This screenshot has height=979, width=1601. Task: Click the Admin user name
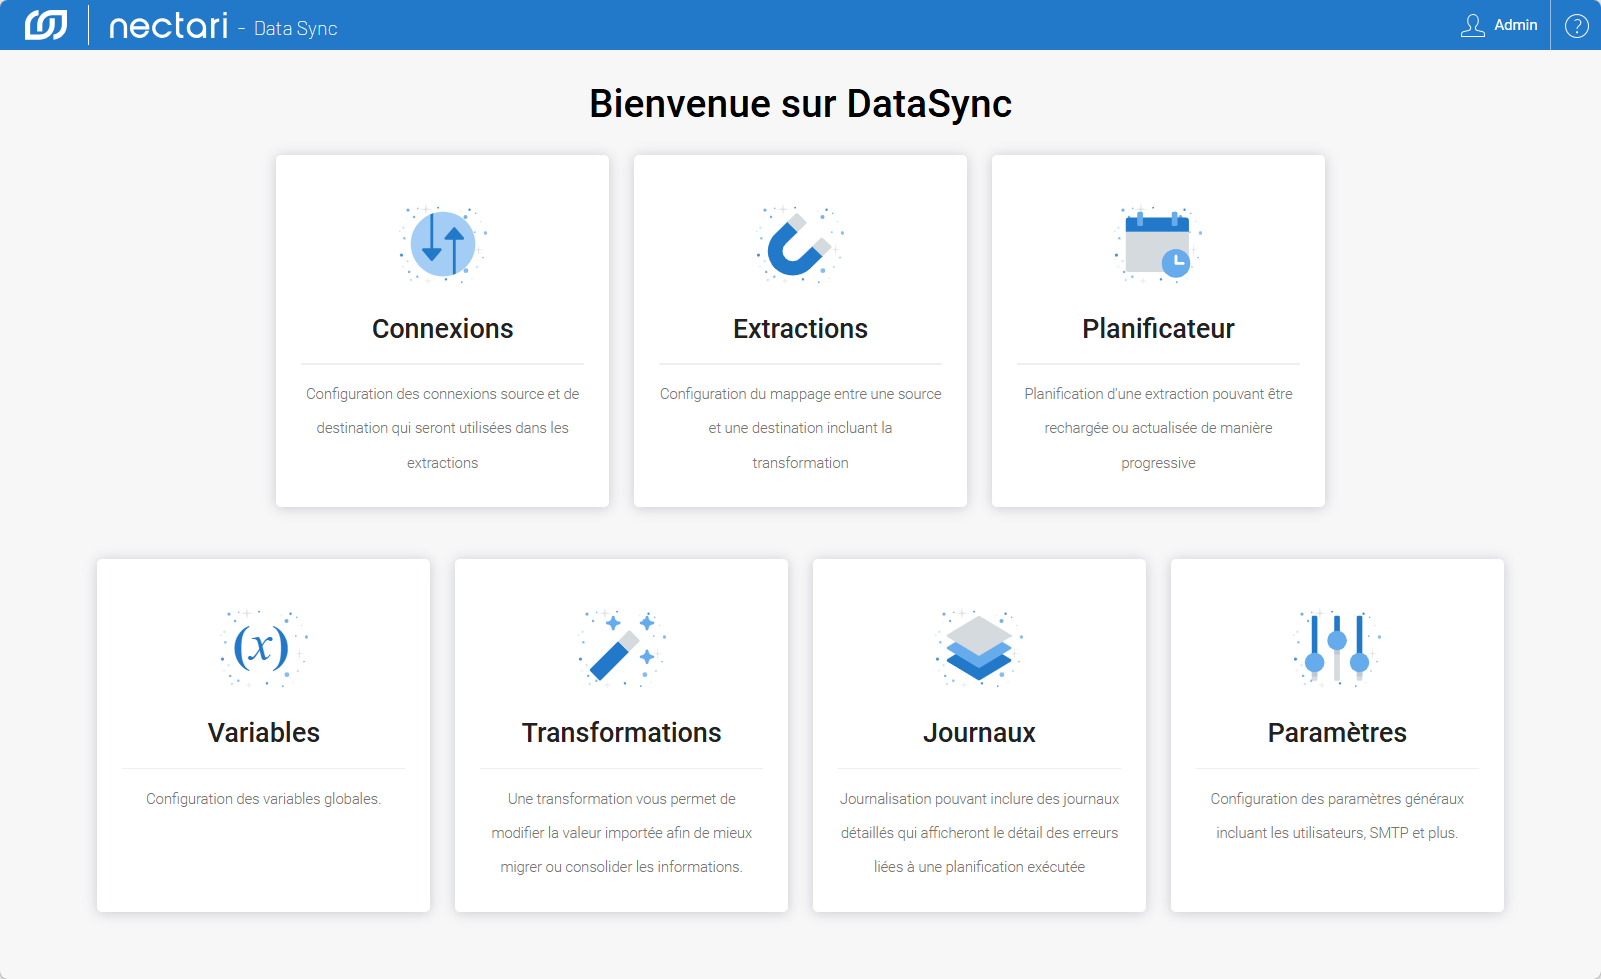pos(1515,25)
